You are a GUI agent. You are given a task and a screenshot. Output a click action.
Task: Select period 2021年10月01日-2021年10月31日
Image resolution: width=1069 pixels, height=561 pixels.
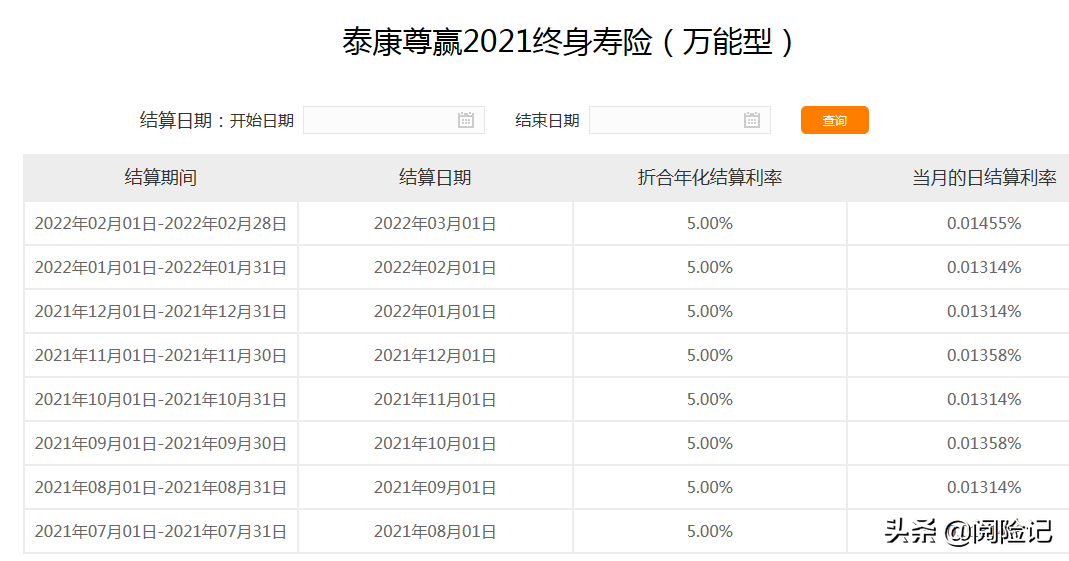[161, 399]
